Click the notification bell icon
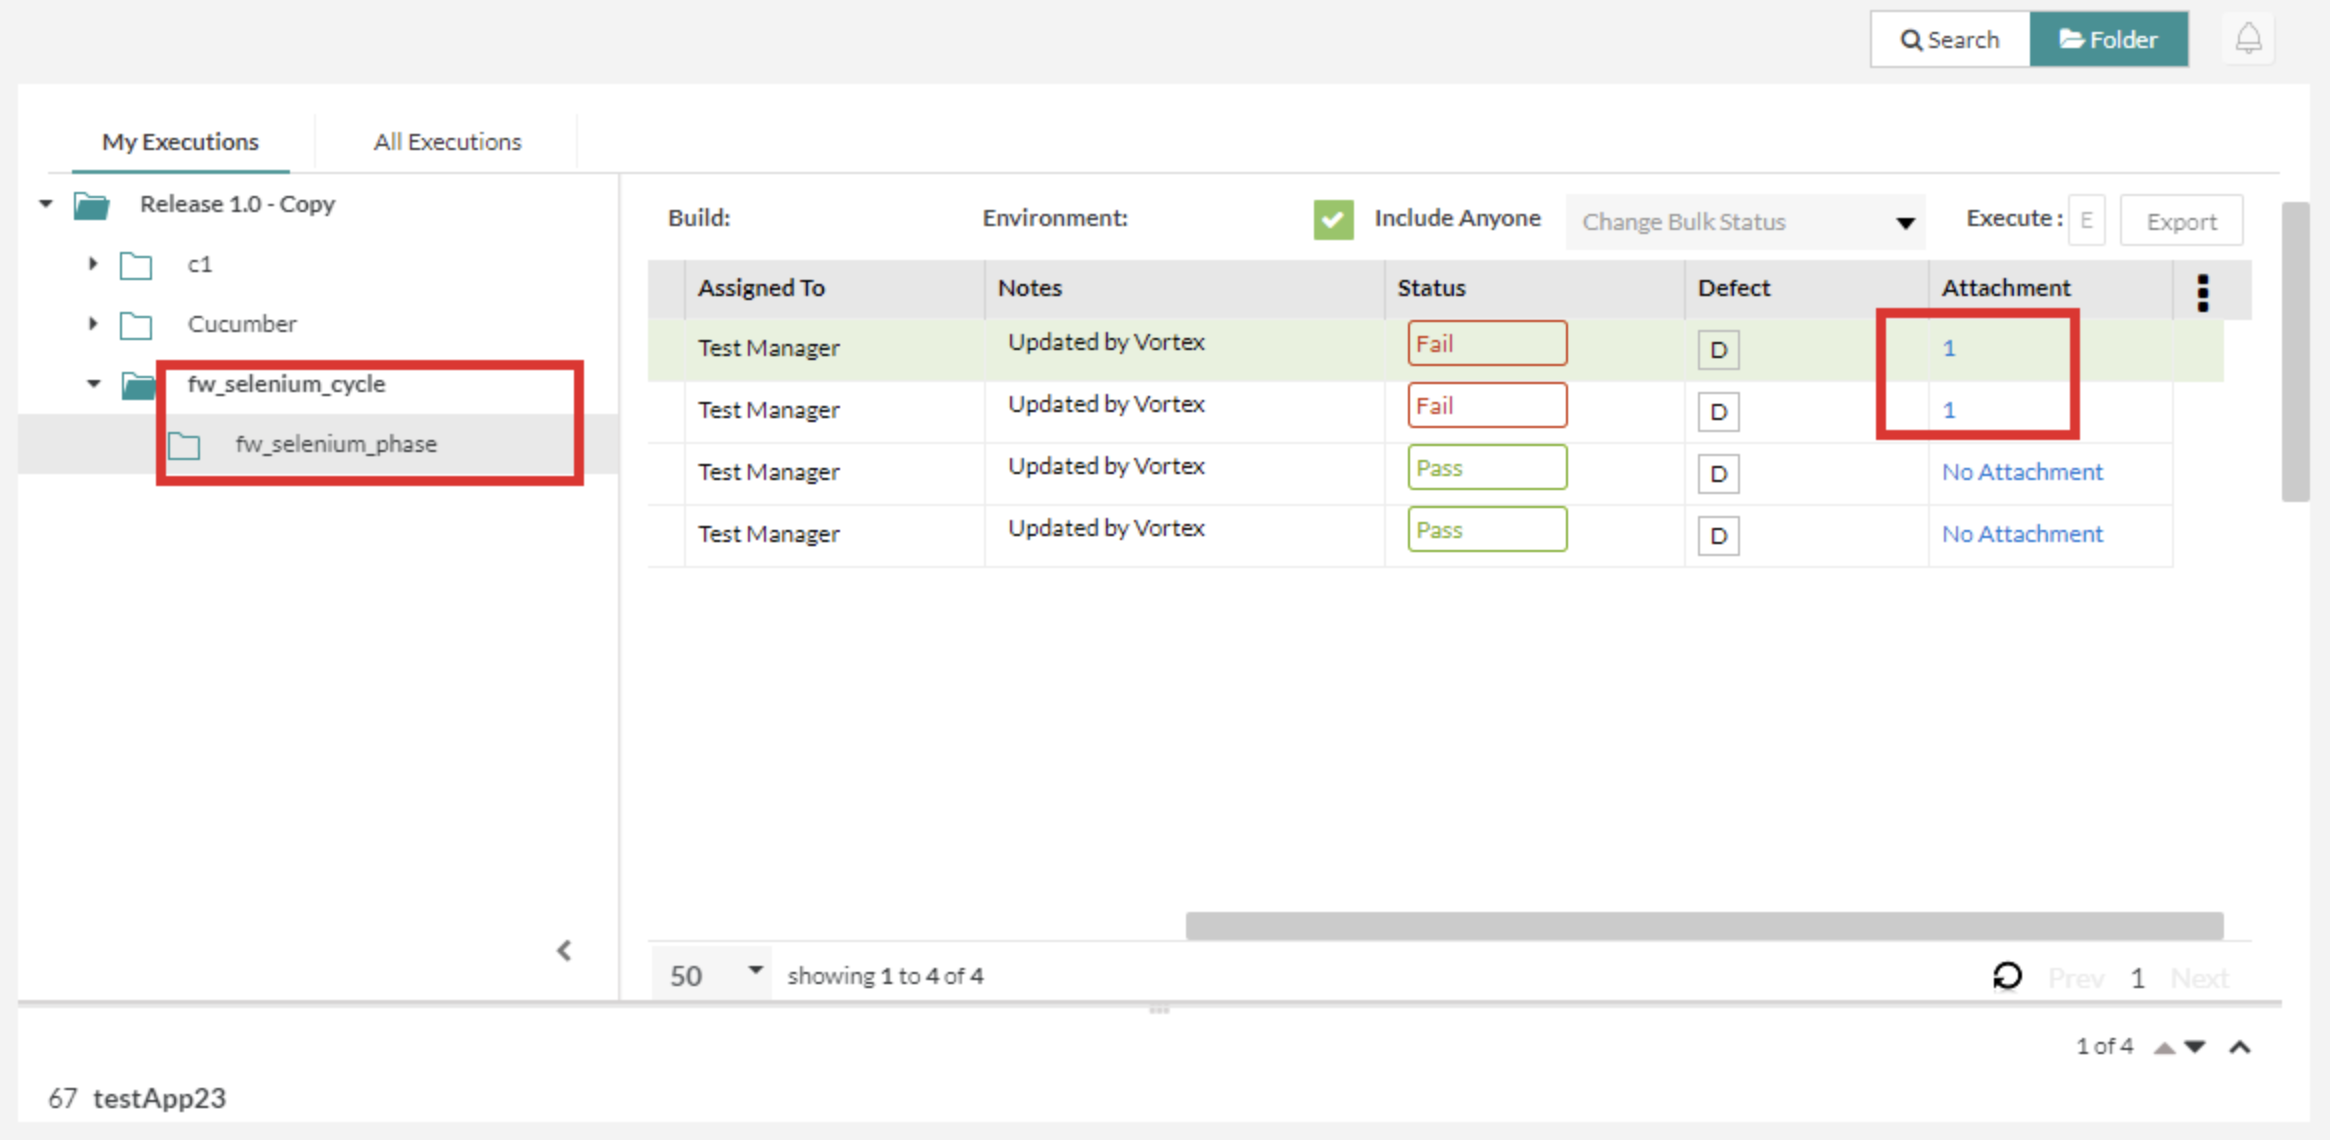 pos(2248,39)
